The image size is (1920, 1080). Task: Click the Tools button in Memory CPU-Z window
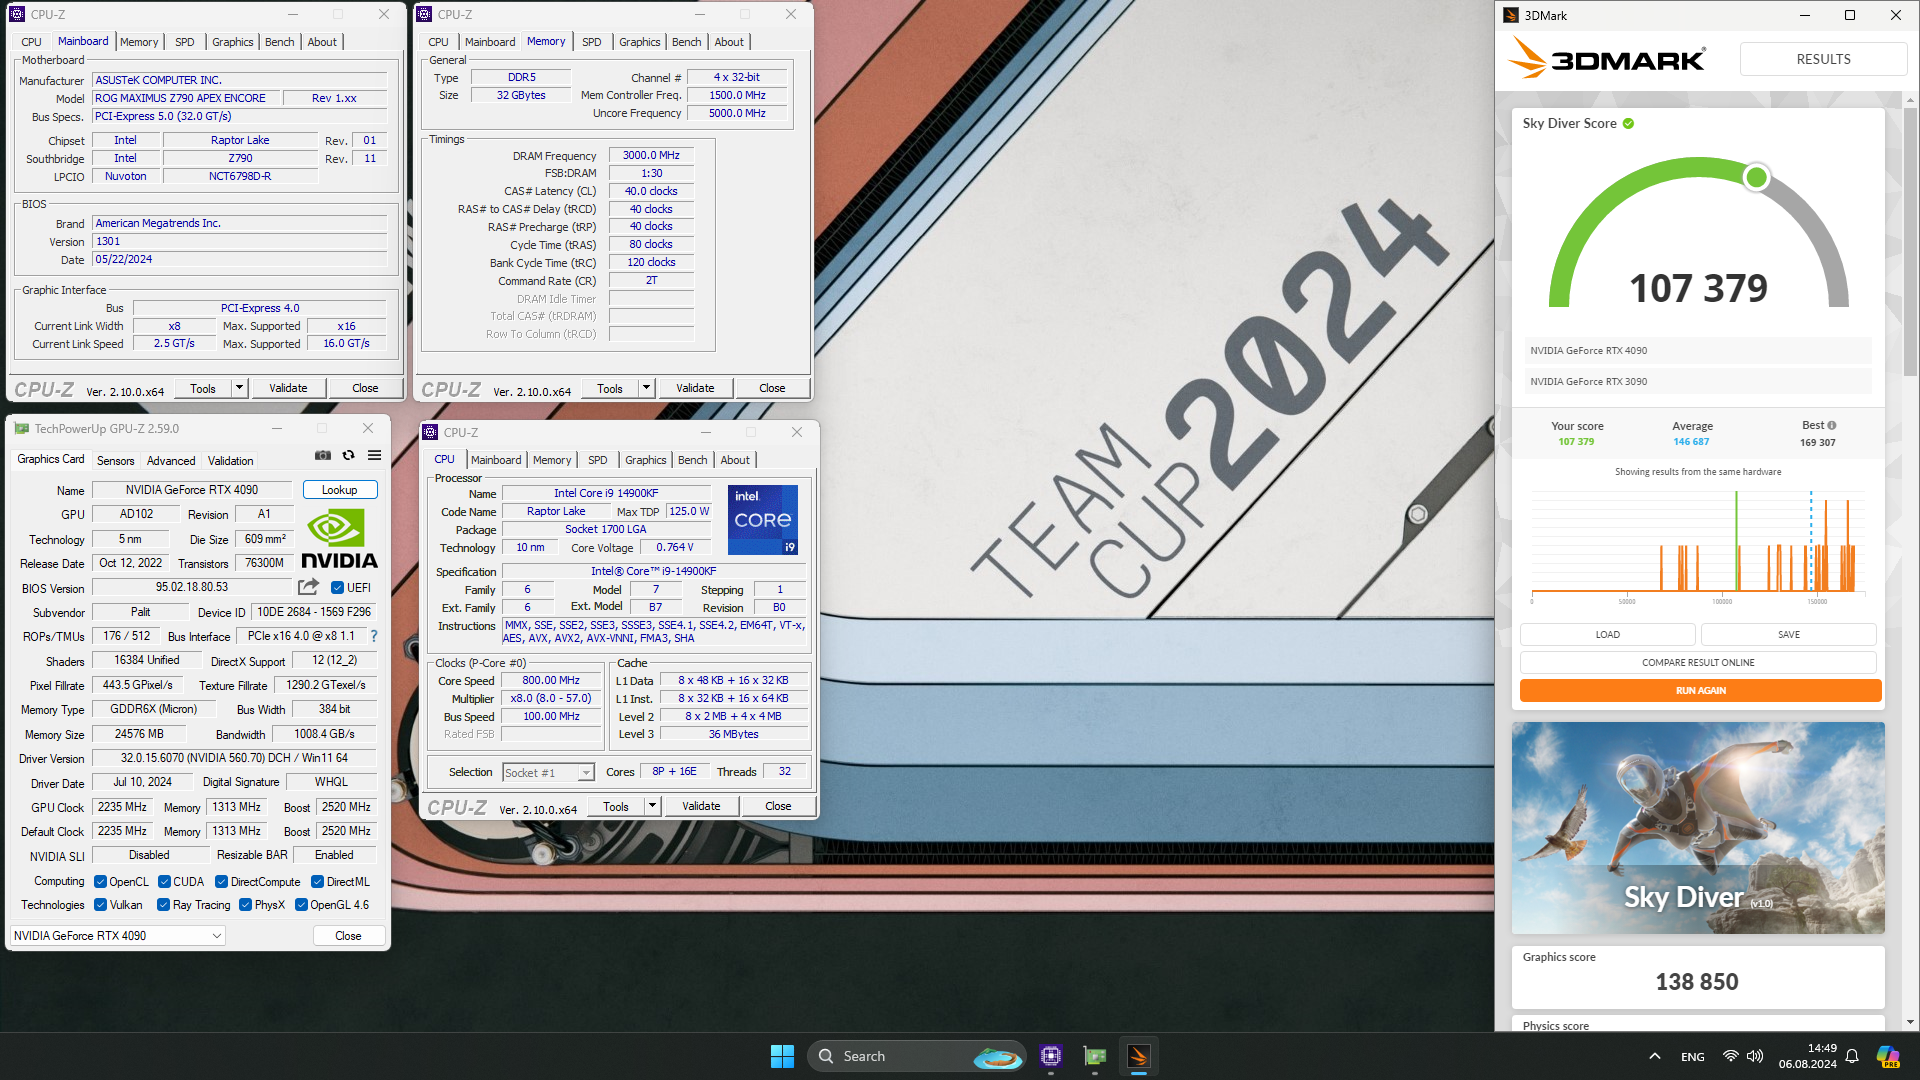pos(610,388)
